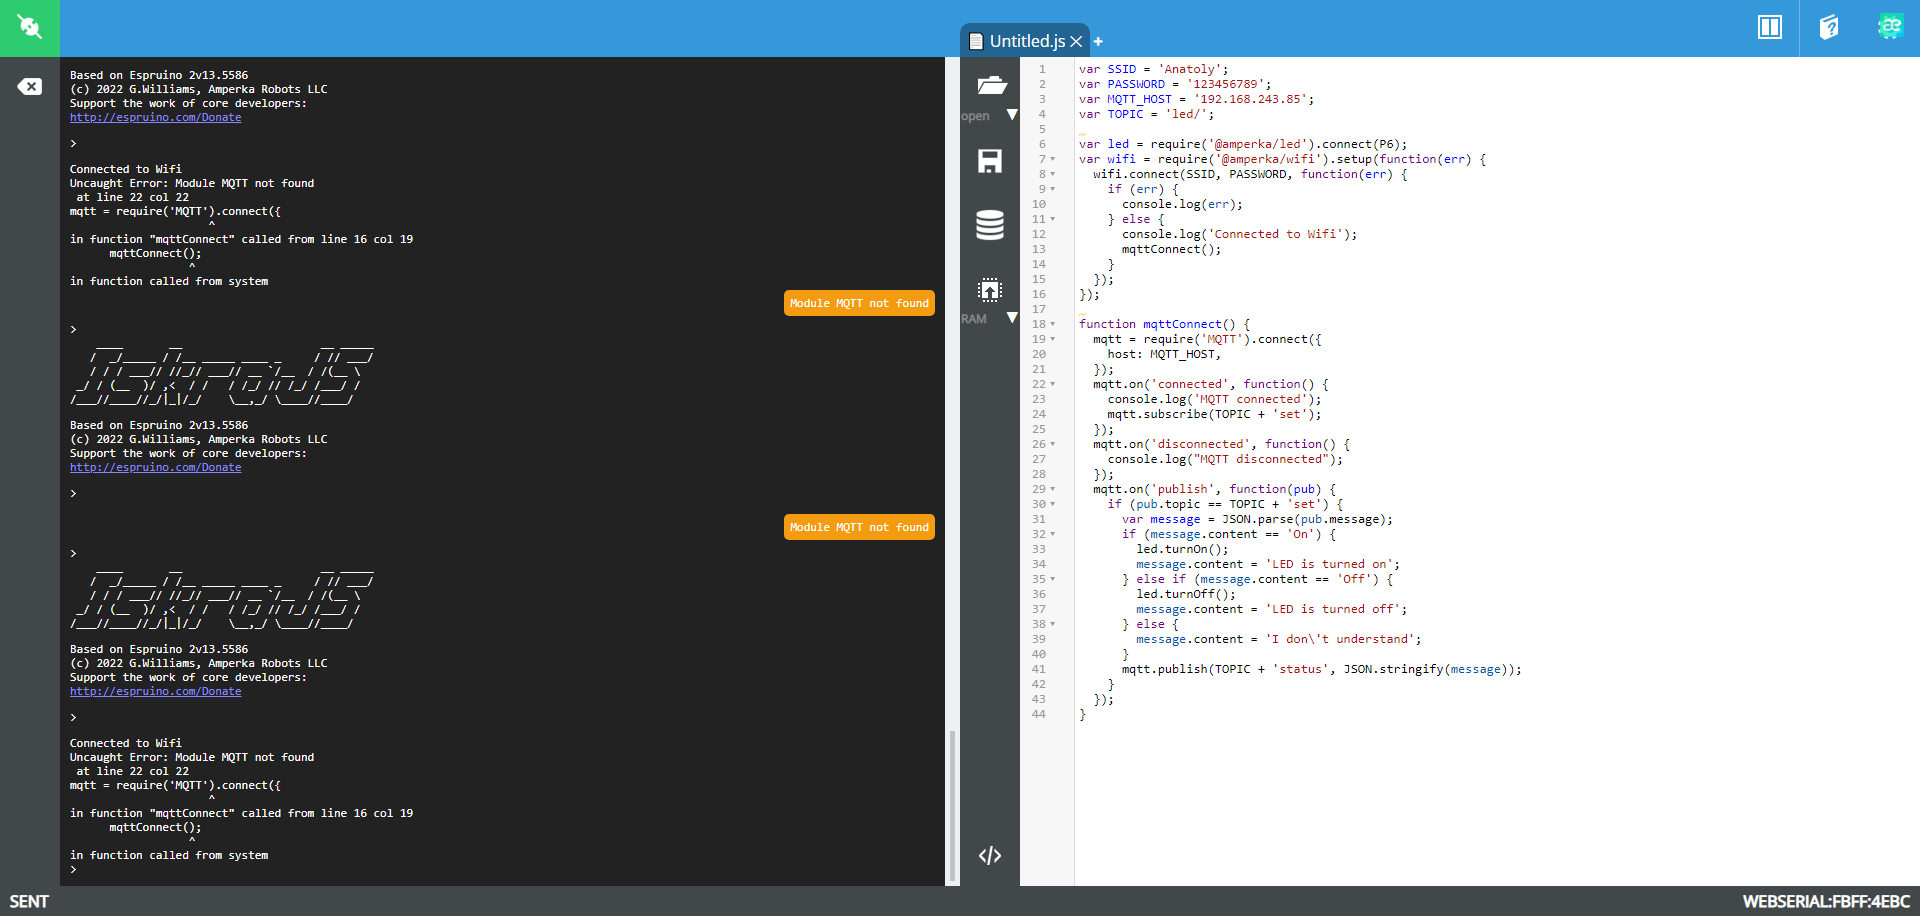Click the led.turnOn(); code line
1920x916 pixels.
[1182, 549]
